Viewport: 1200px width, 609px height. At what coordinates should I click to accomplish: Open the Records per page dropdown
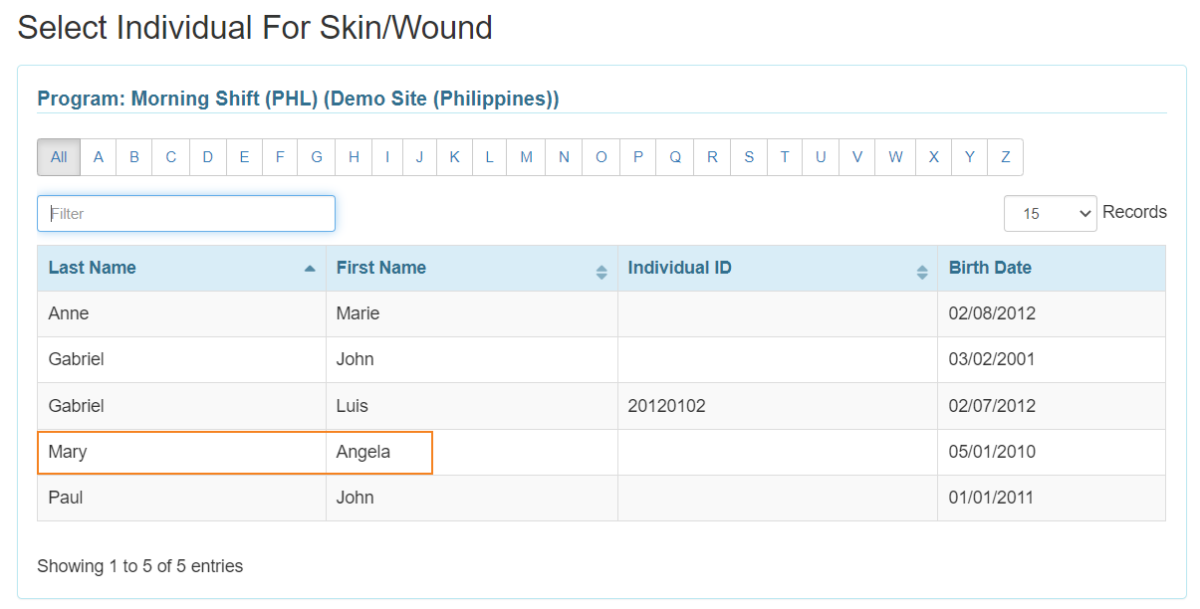coord(1050,212)
